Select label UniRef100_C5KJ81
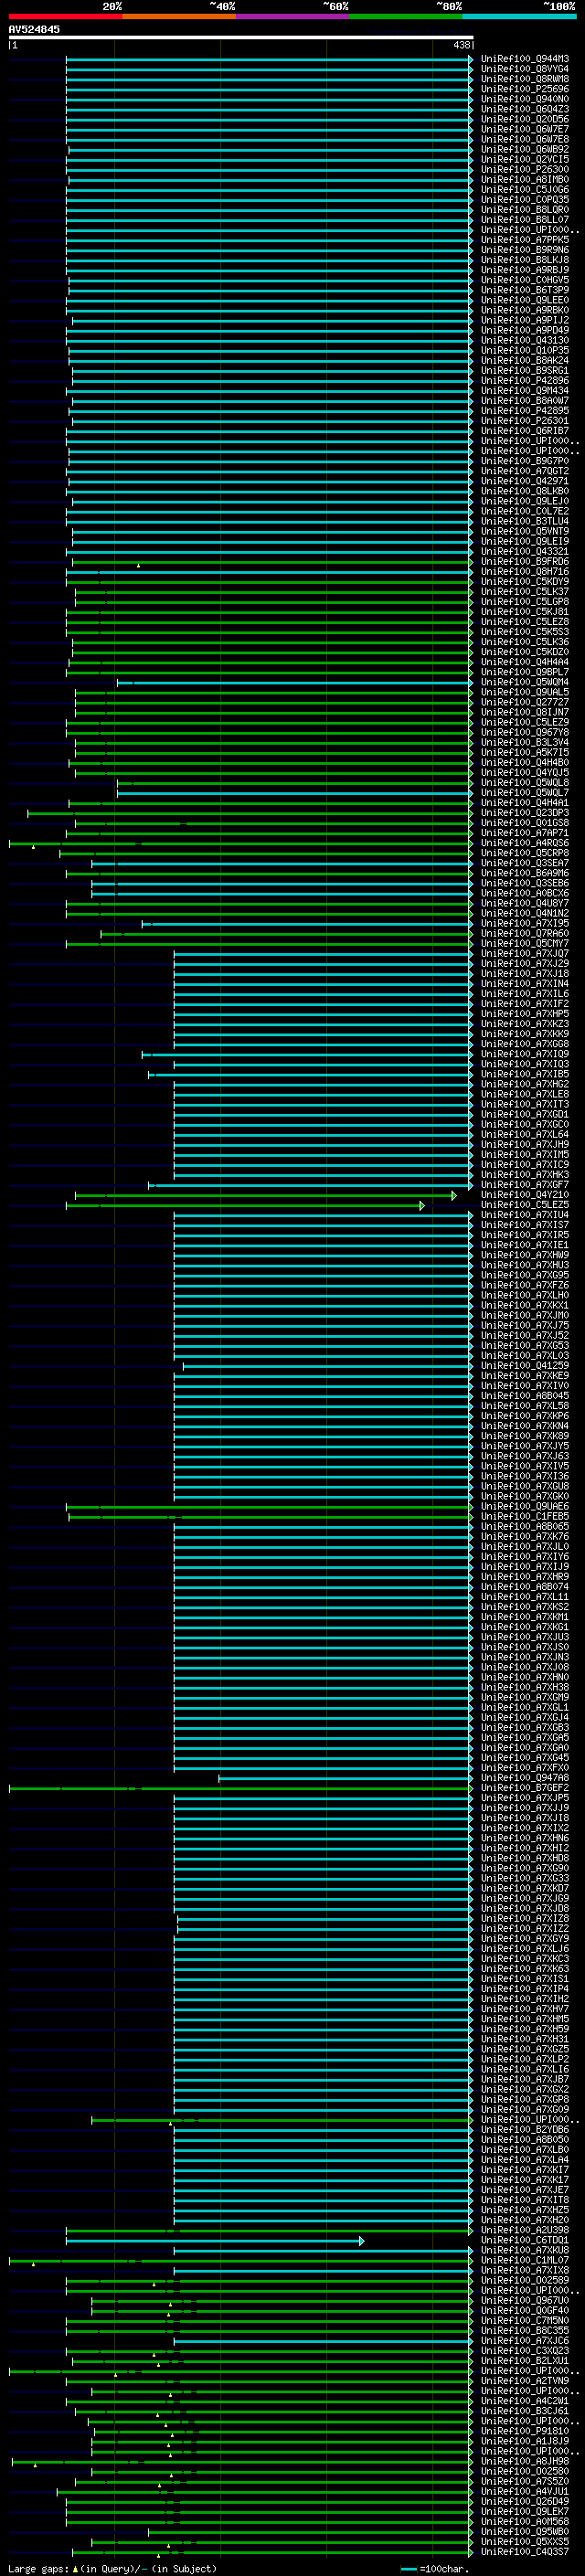This screenshot has height=2576, width=585. coord(525,611)
